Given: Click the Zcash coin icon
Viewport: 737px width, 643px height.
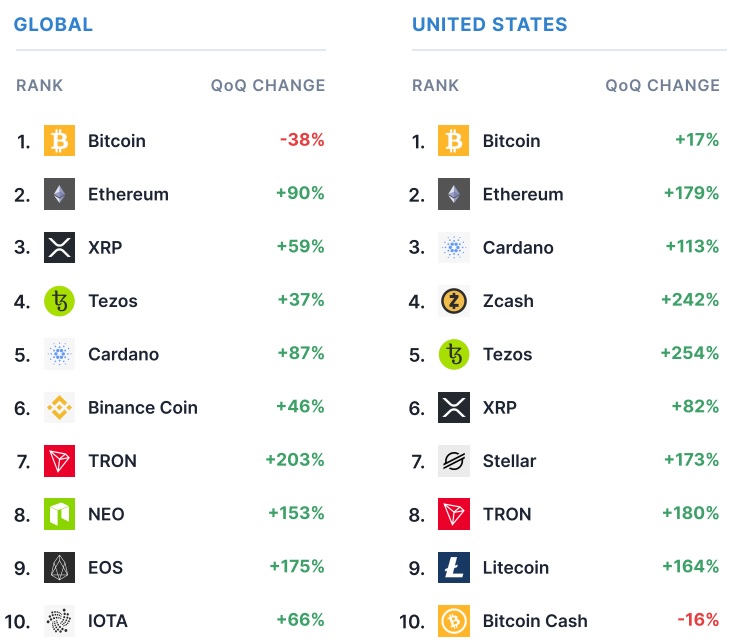Looking at the screenshot, I should coord(454,300).
